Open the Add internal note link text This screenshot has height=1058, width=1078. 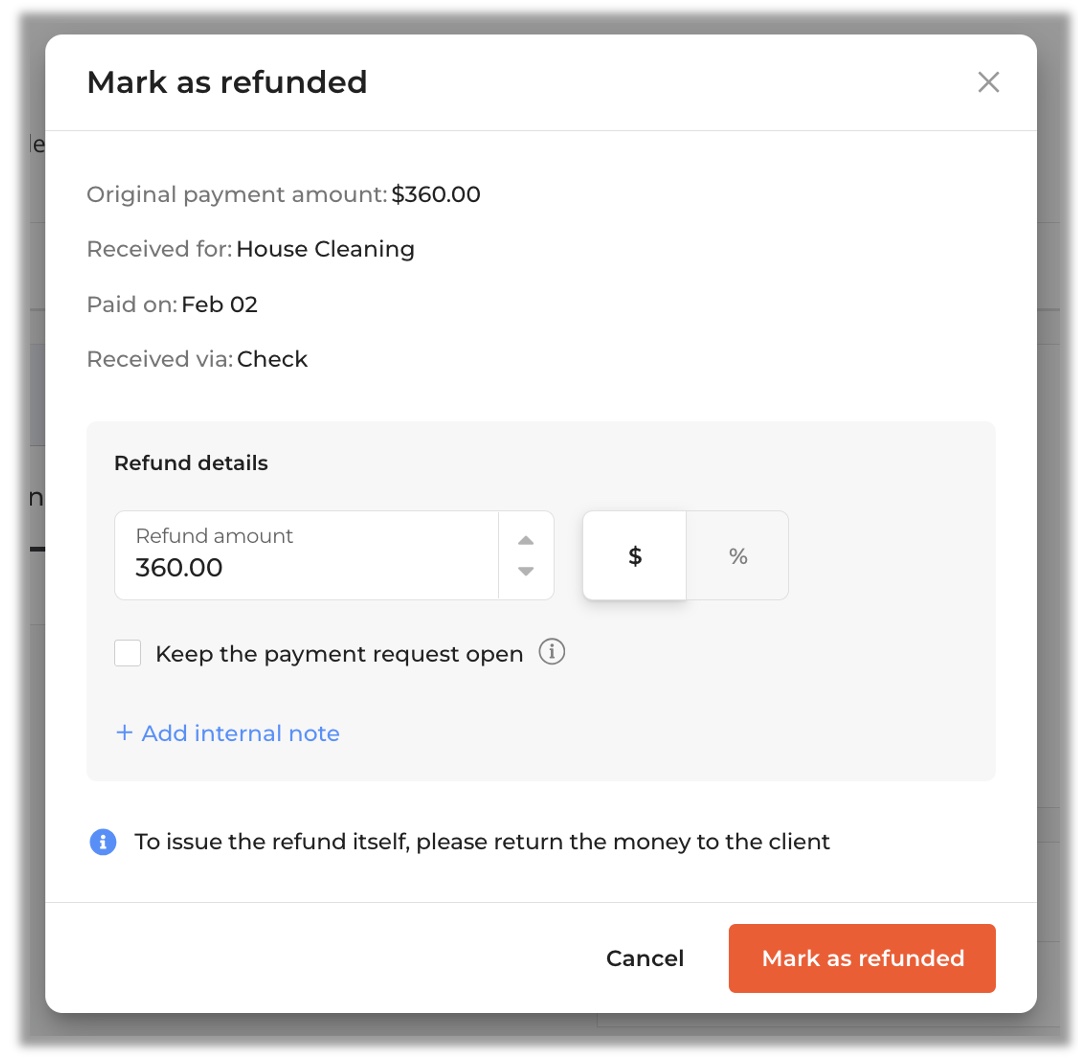[241, 733]
